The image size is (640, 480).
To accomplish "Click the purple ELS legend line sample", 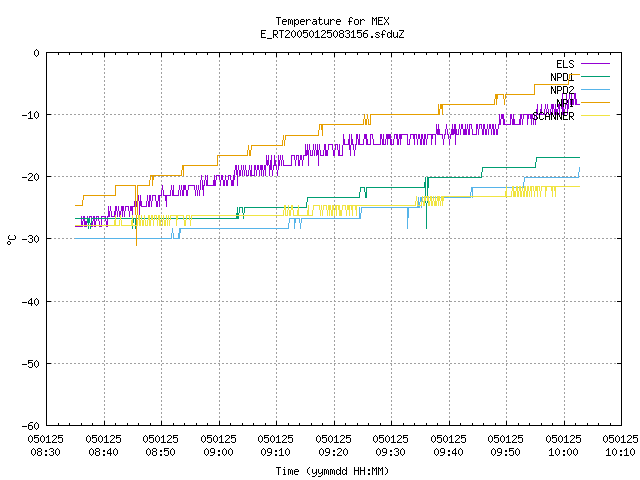I will [x=595, y=64].
